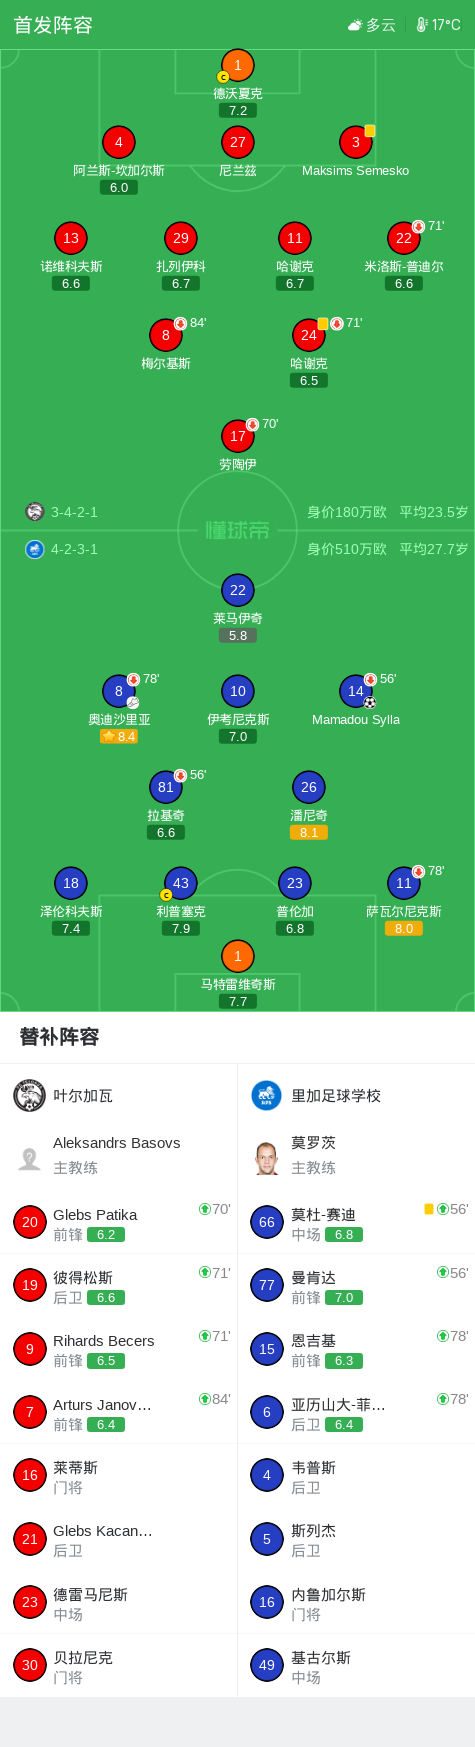Tap player 27 尼兰兹 jersey icon

click(x=238, y=142)
